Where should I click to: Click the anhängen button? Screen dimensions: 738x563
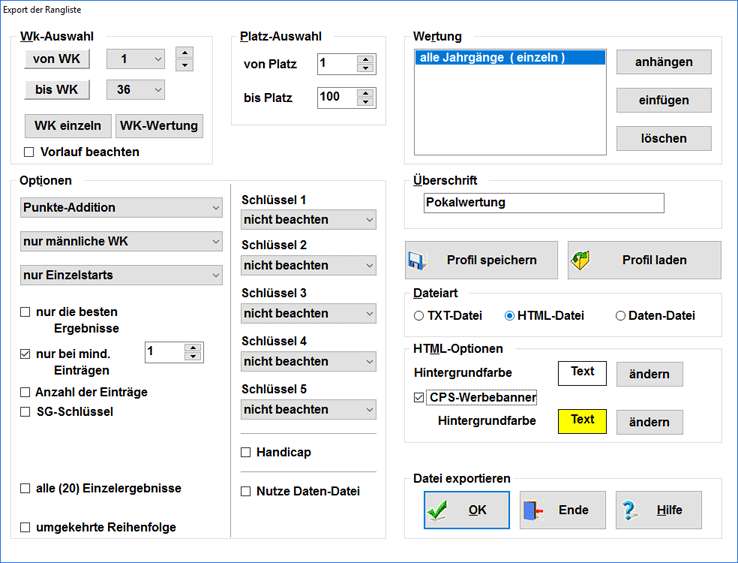tap(663, 62)
